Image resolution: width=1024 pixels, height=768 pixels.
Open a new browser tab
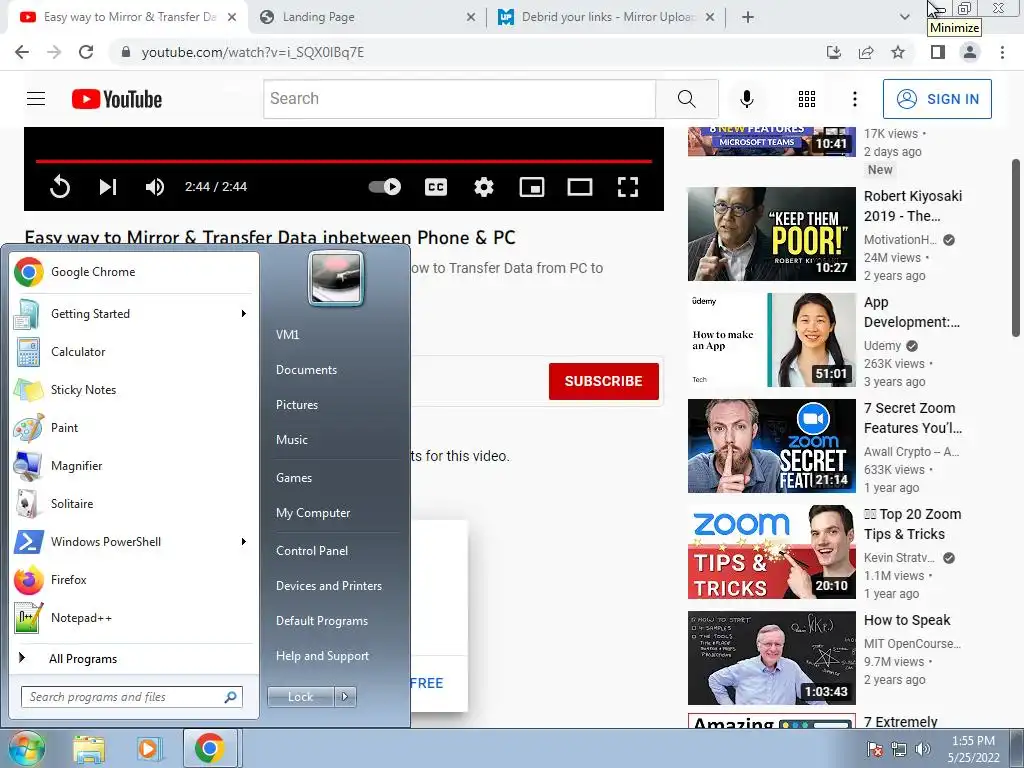pos(748,17)
